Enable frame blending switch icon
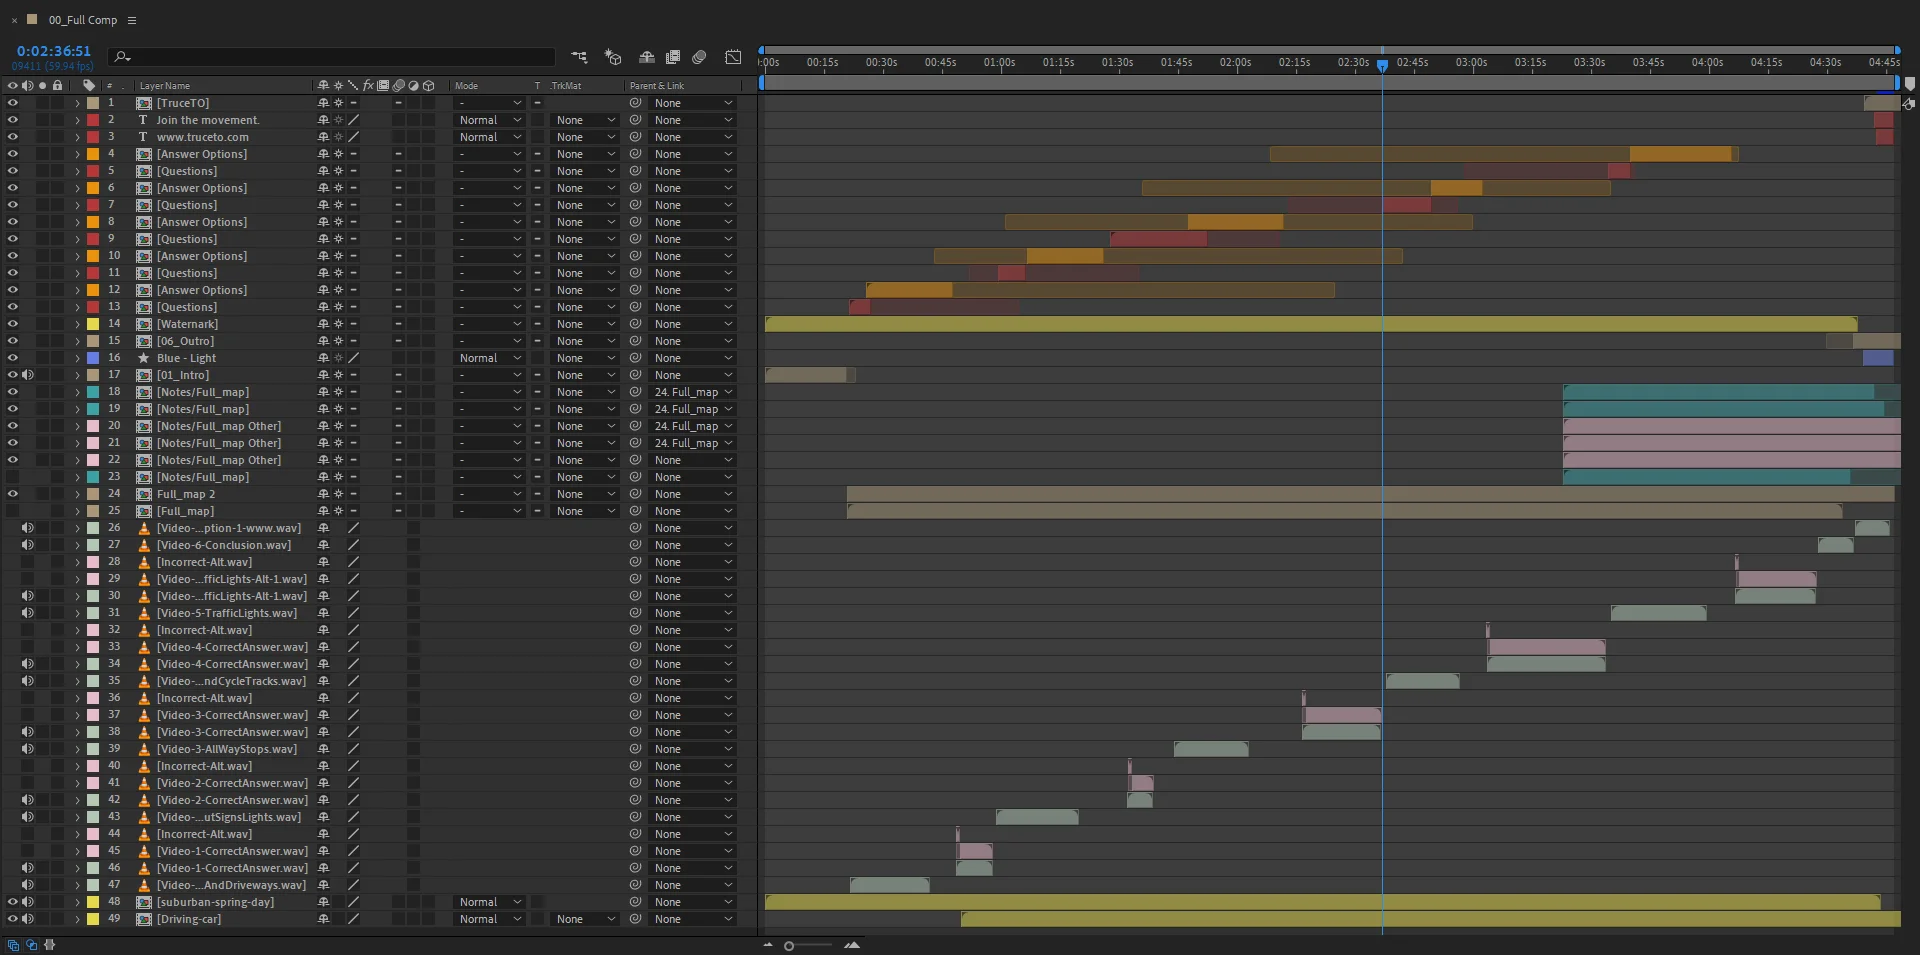Screen dimensions: 1920x955 (x=673, y=57)
